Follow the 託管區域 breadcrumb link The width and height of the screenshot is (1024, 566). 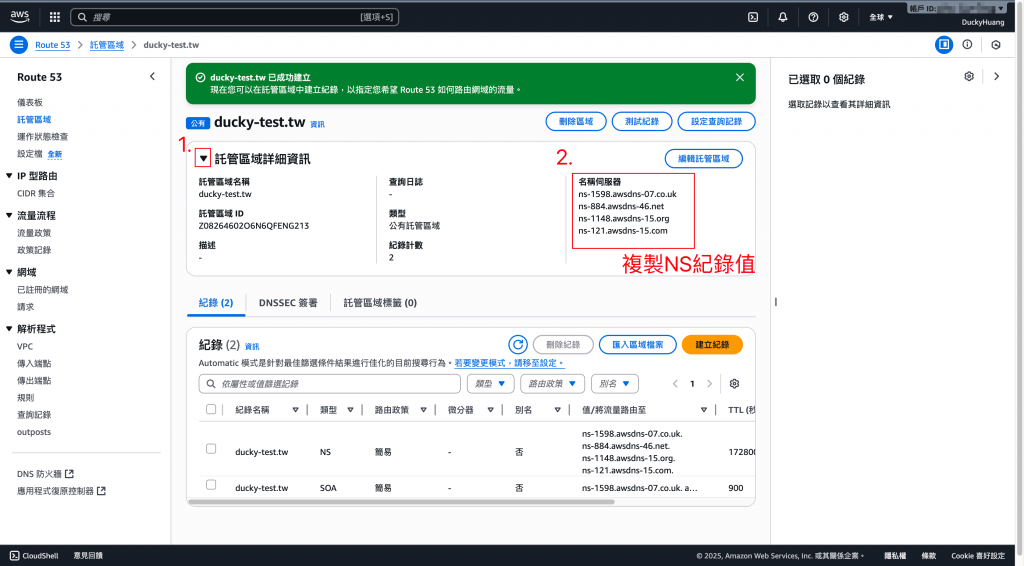106,45
